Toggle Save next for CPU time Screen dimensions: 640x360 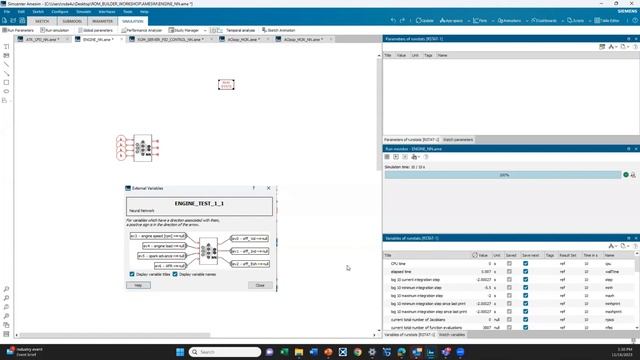[525, 264]
